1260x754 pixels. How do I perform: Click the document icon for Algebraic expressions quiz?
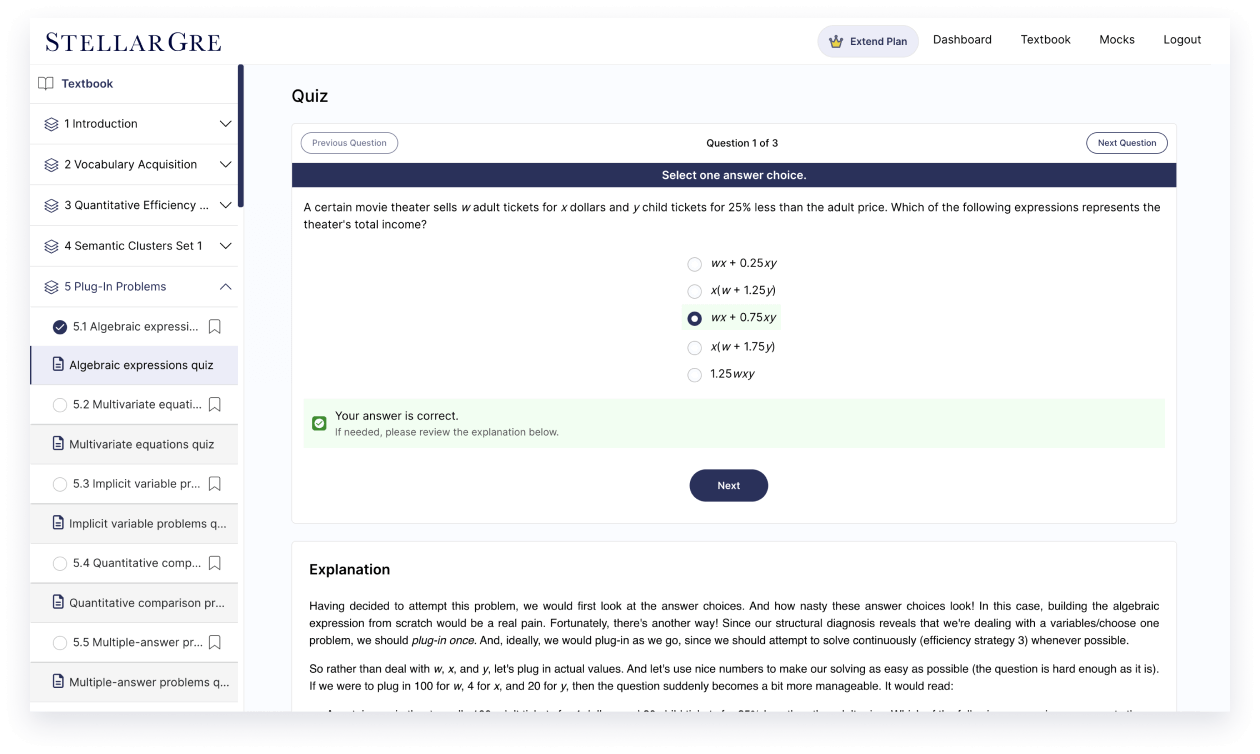pyautogui.click(x=57, y=365)
